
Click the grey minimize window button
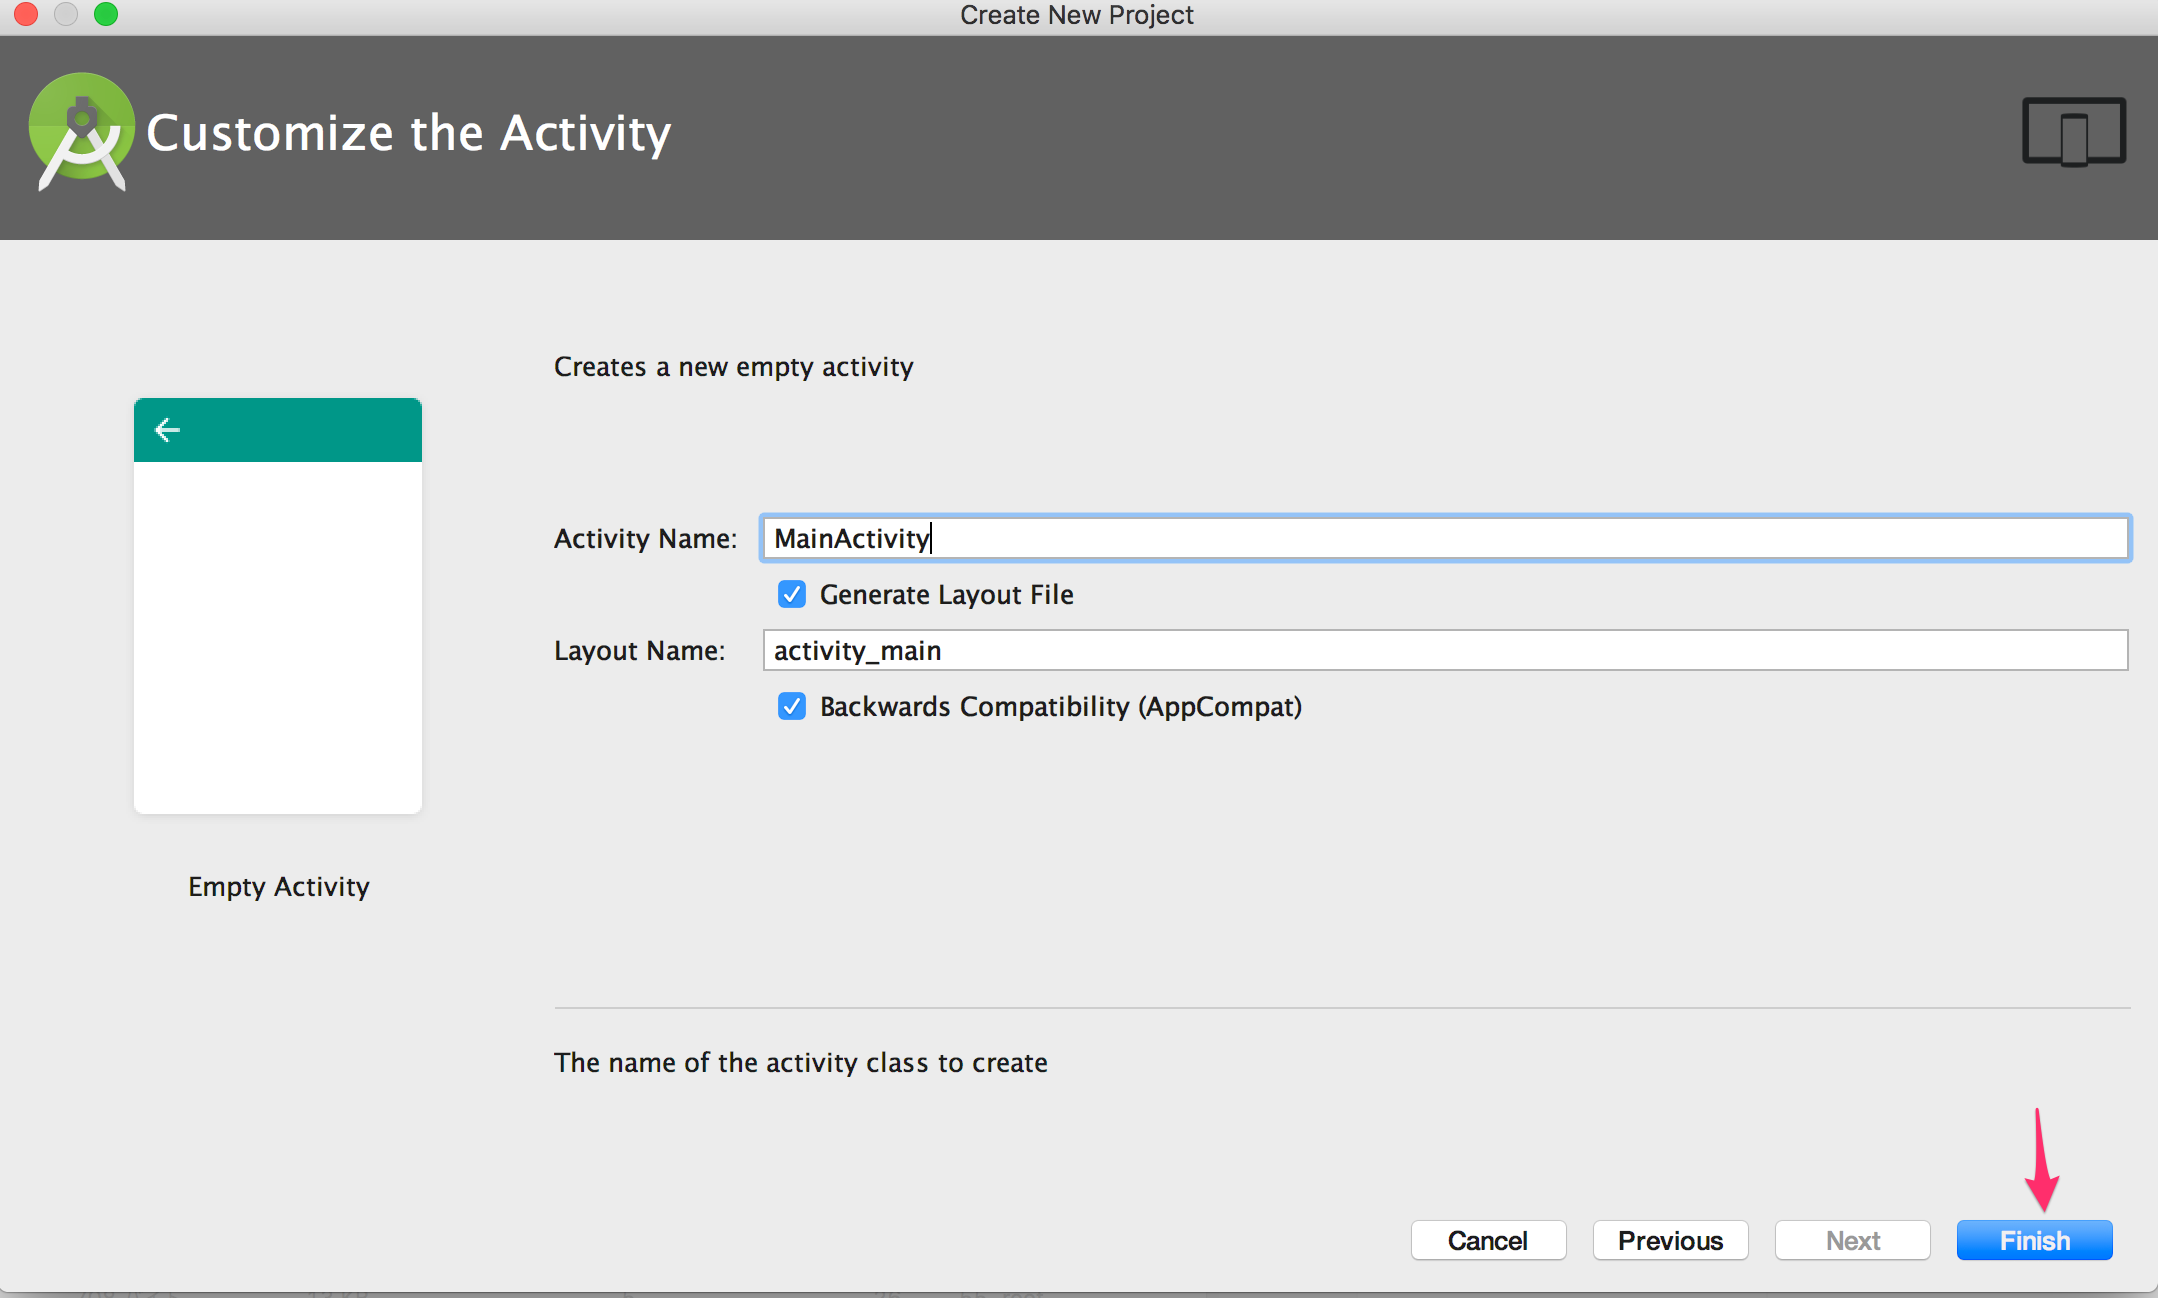66,14
